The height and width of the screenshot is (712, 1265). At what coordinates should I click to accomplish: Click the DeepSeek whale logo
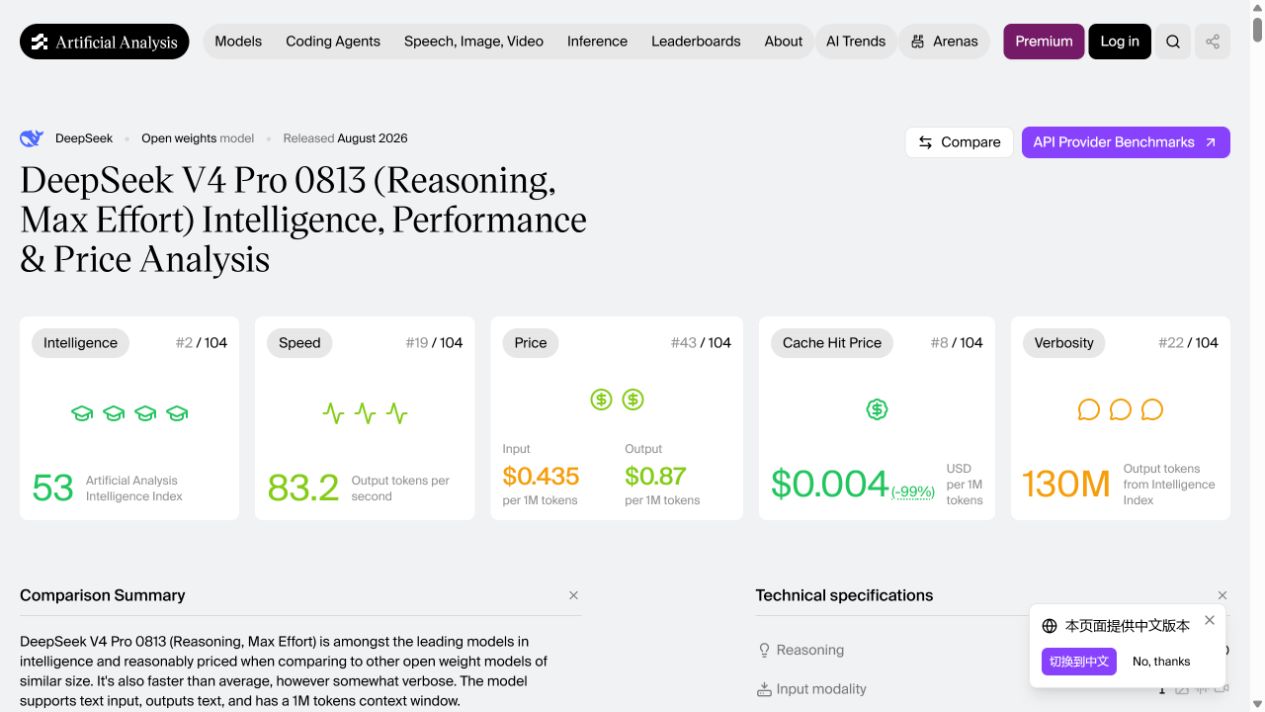(32, 139)
